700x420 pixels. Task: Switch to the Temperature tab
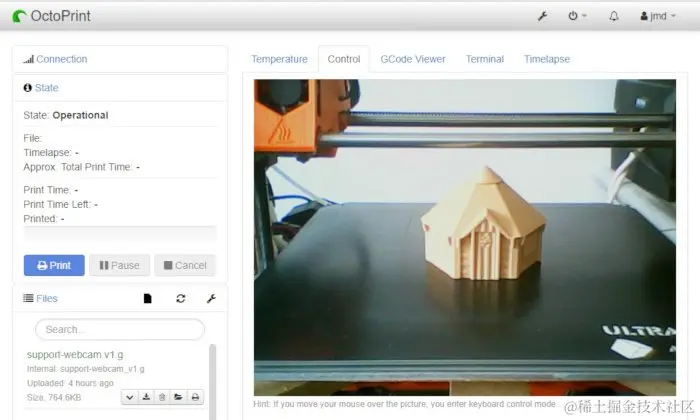pos(279,59)
